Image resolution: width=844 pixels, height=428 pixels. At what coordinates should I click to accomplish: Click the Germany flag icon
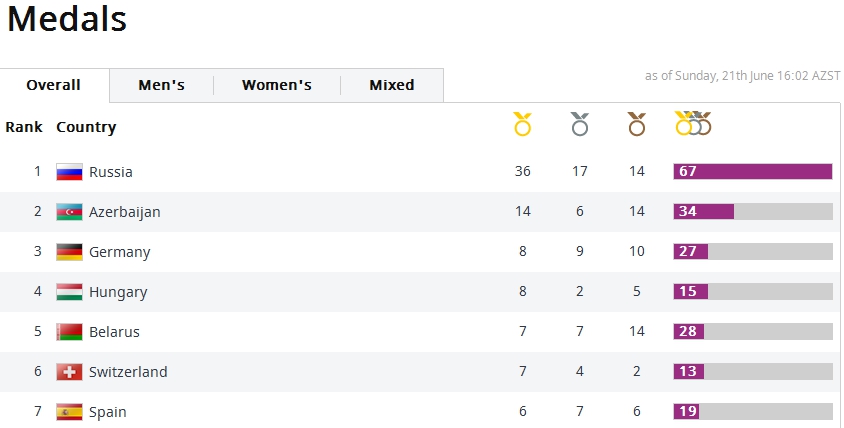point(69,252)
